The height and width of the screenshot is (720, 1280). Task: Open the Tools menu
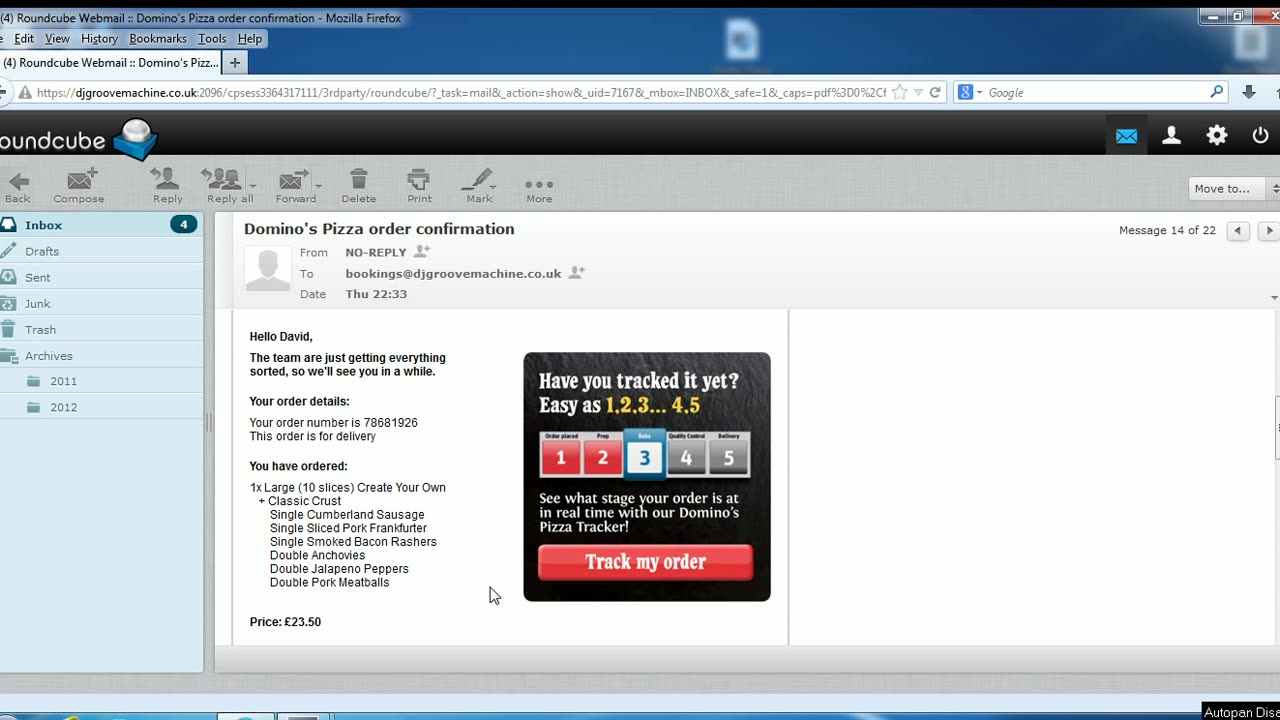click(212, 38)
